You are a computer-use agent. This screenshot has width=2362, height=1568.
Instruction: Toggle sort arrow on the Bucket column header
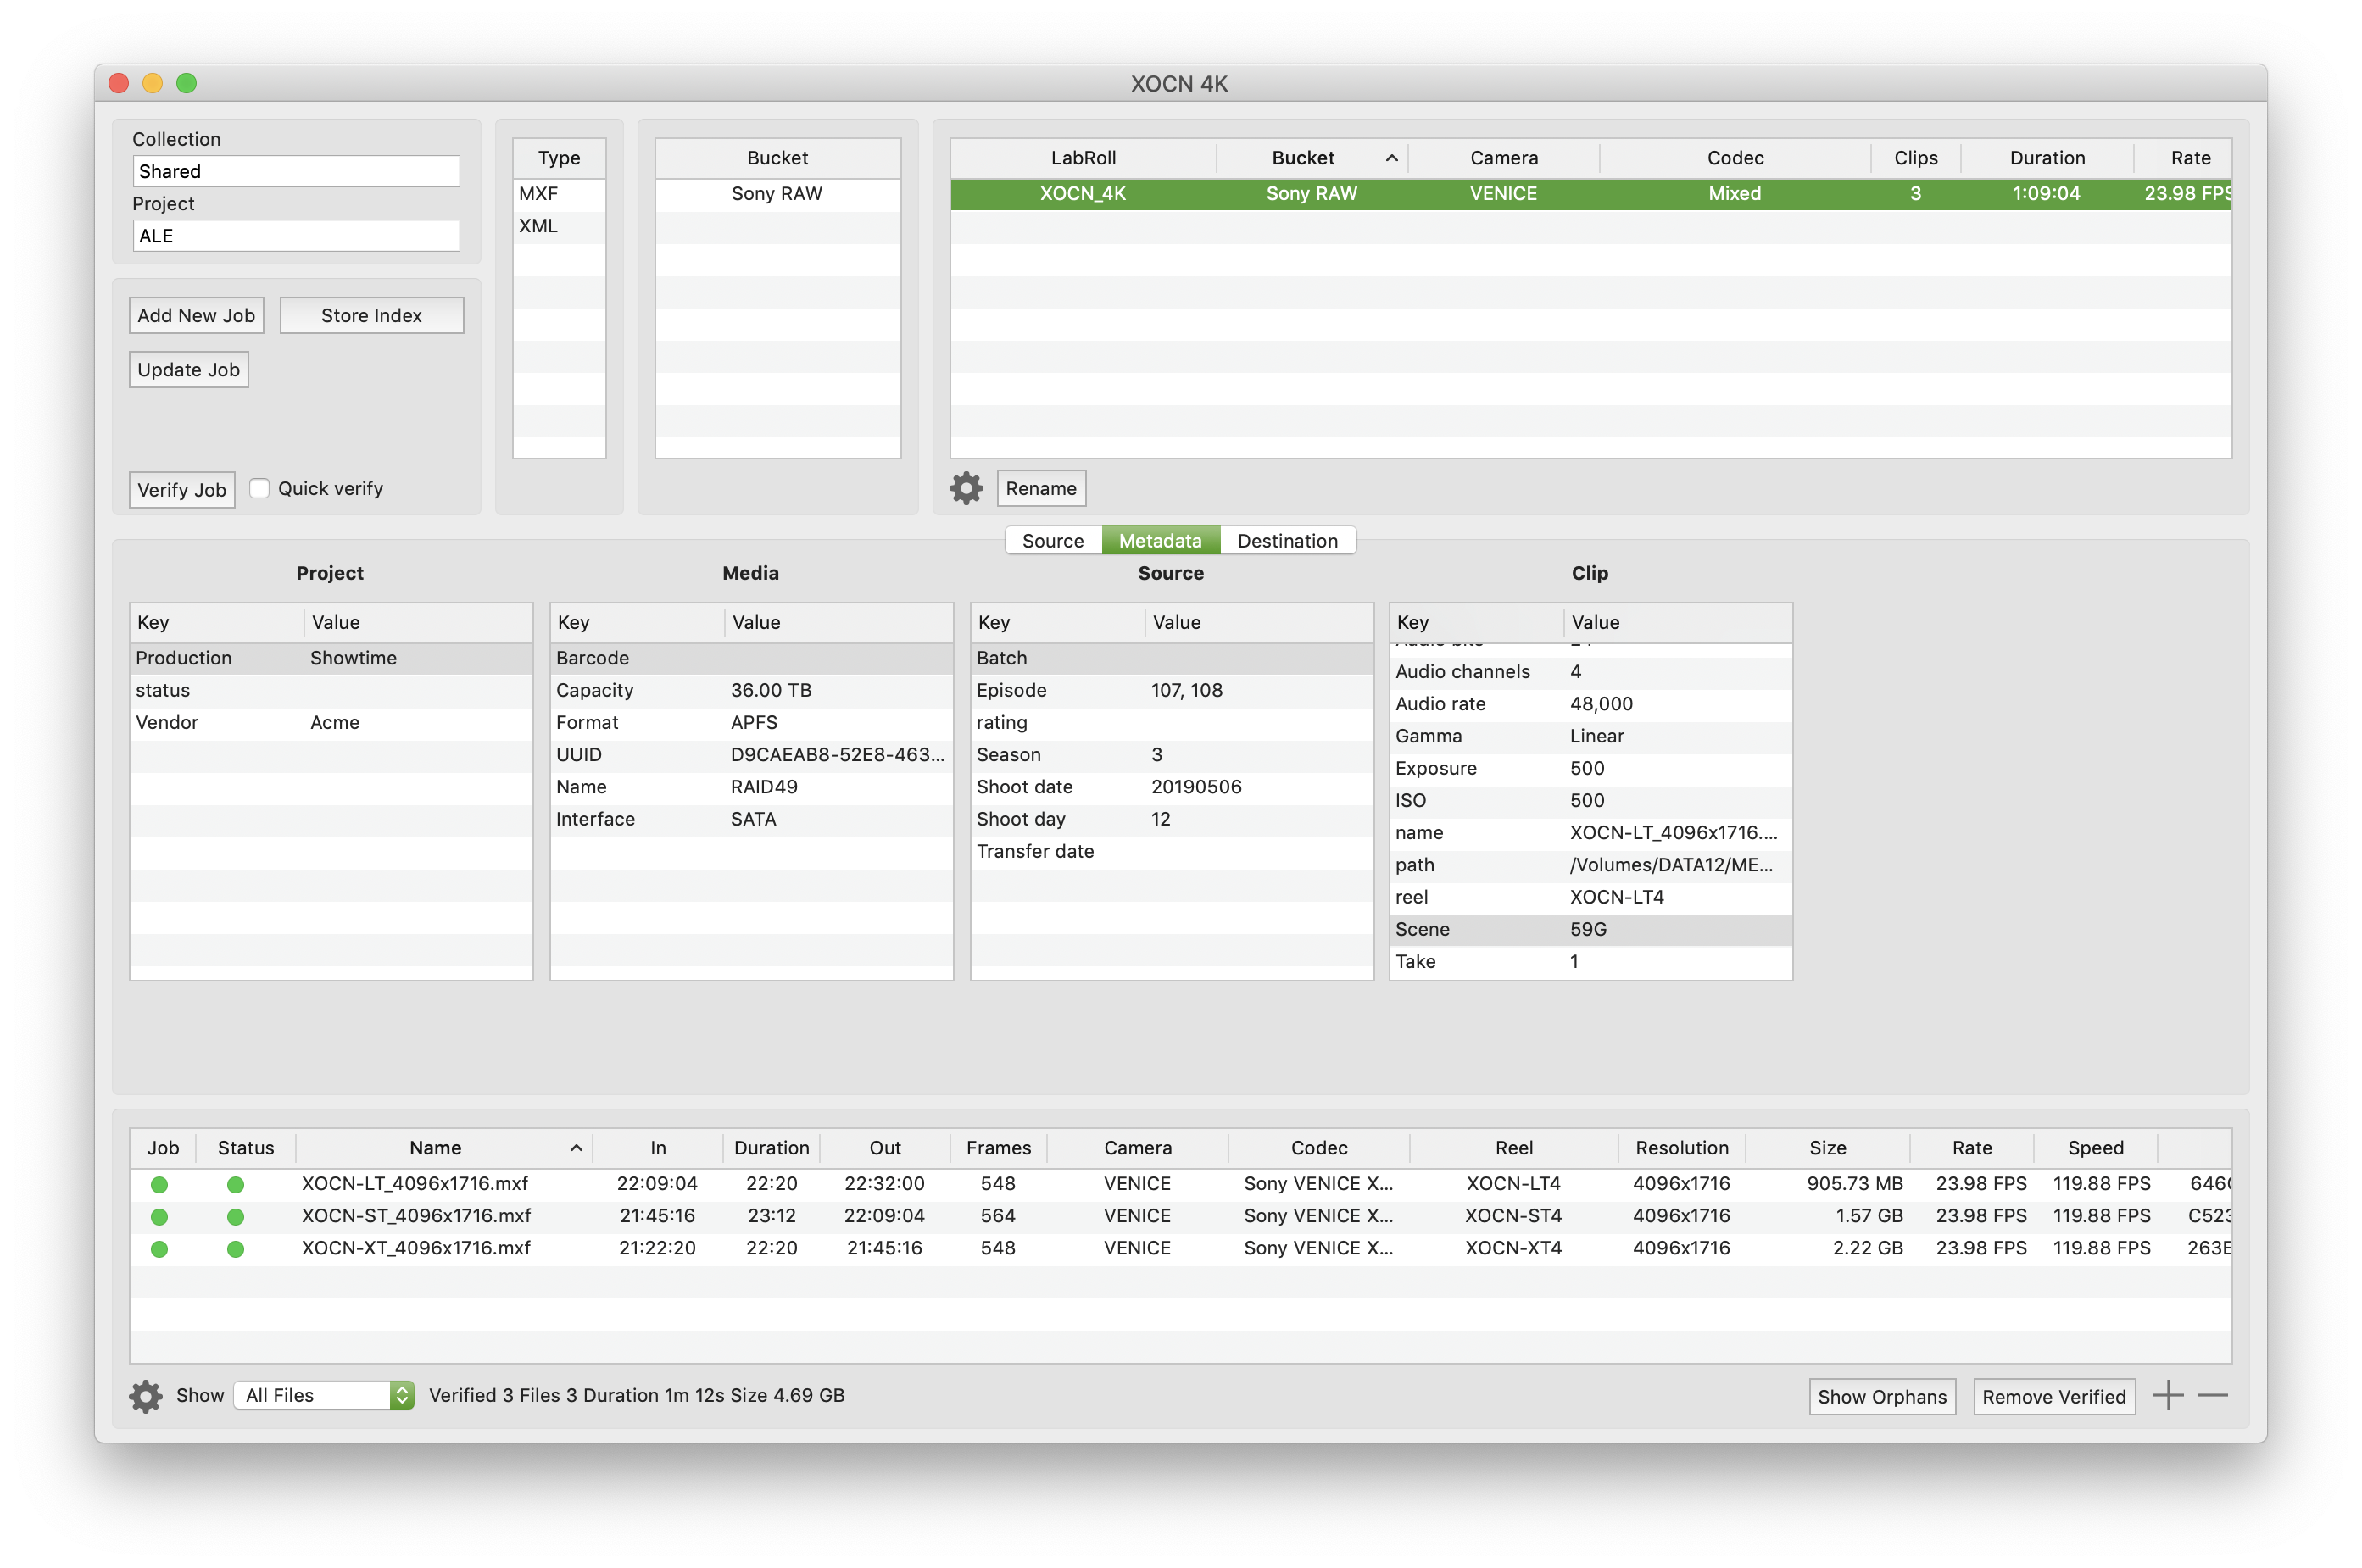pyautogui.click(x=1391, y=158)
